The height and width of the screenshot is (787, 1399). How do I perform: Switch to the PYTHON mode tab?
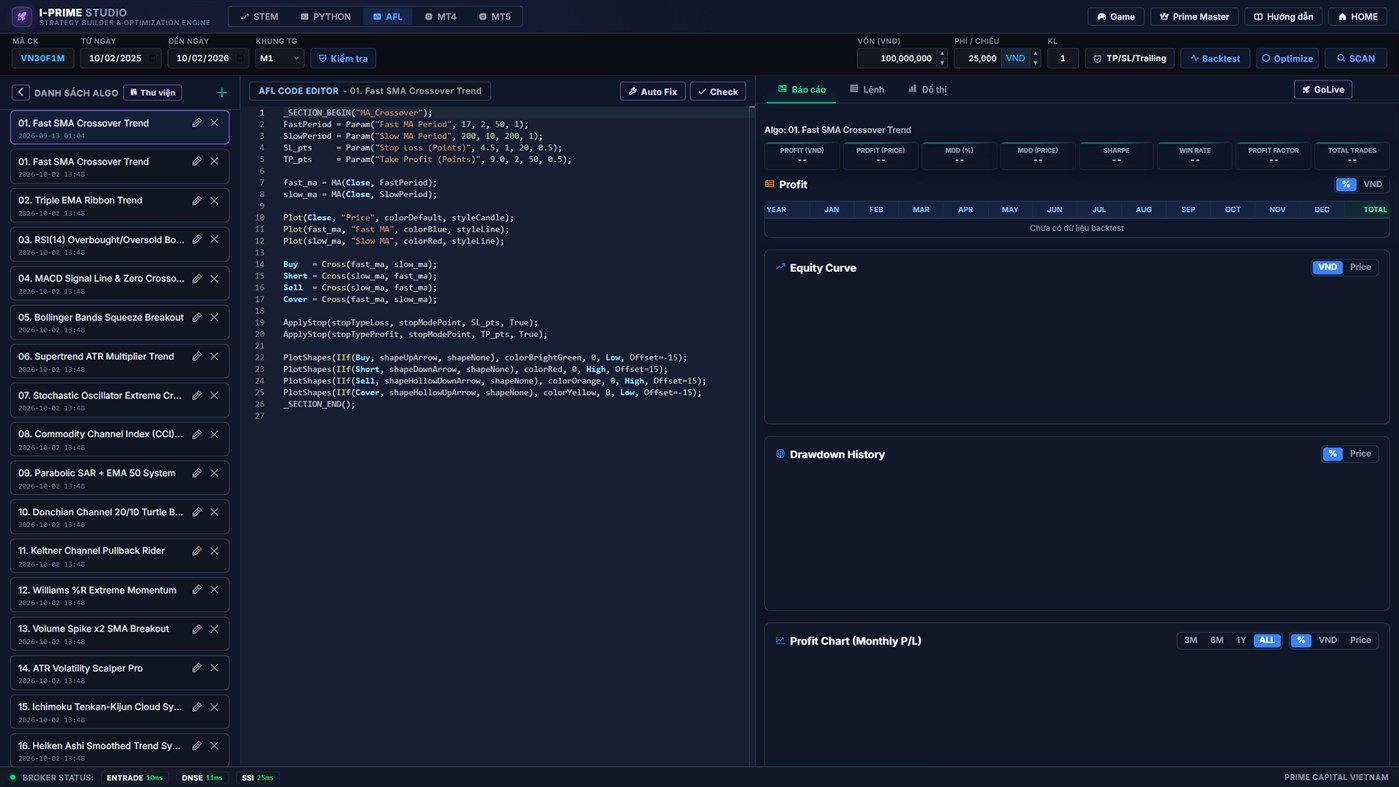325,16
